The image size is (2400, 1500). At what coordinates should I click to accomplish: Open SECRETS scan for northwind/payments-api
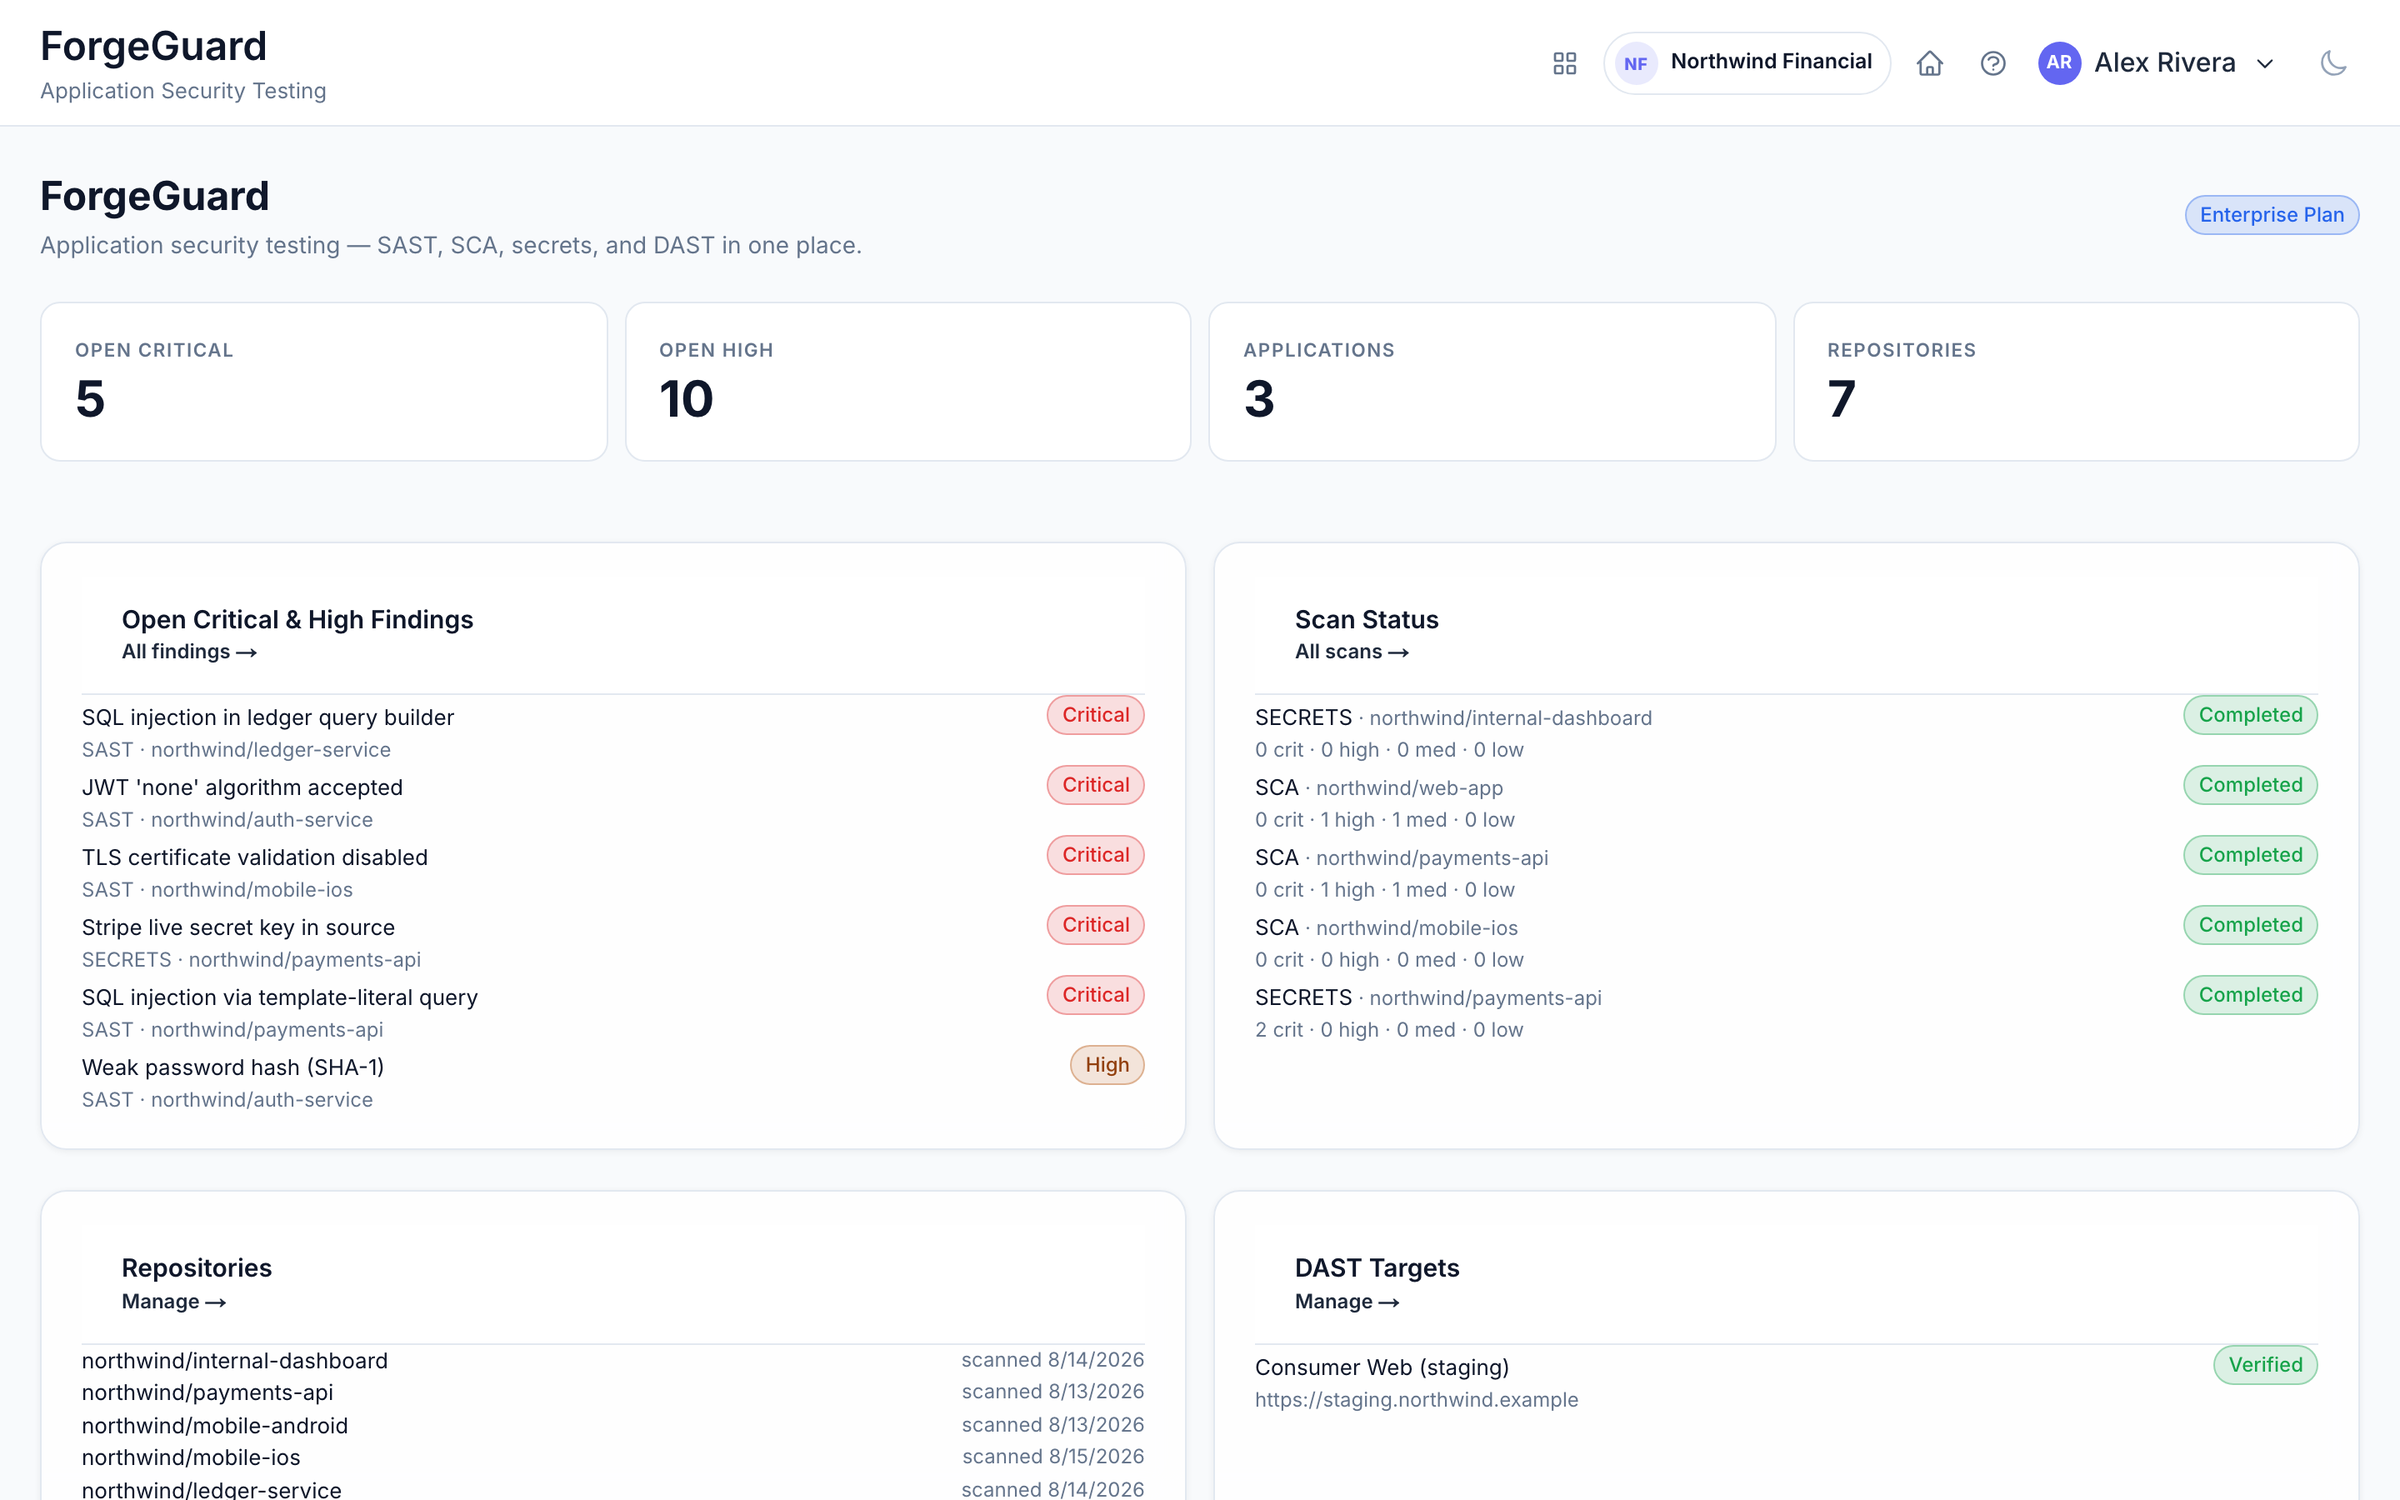(x=1786, y=1012)
